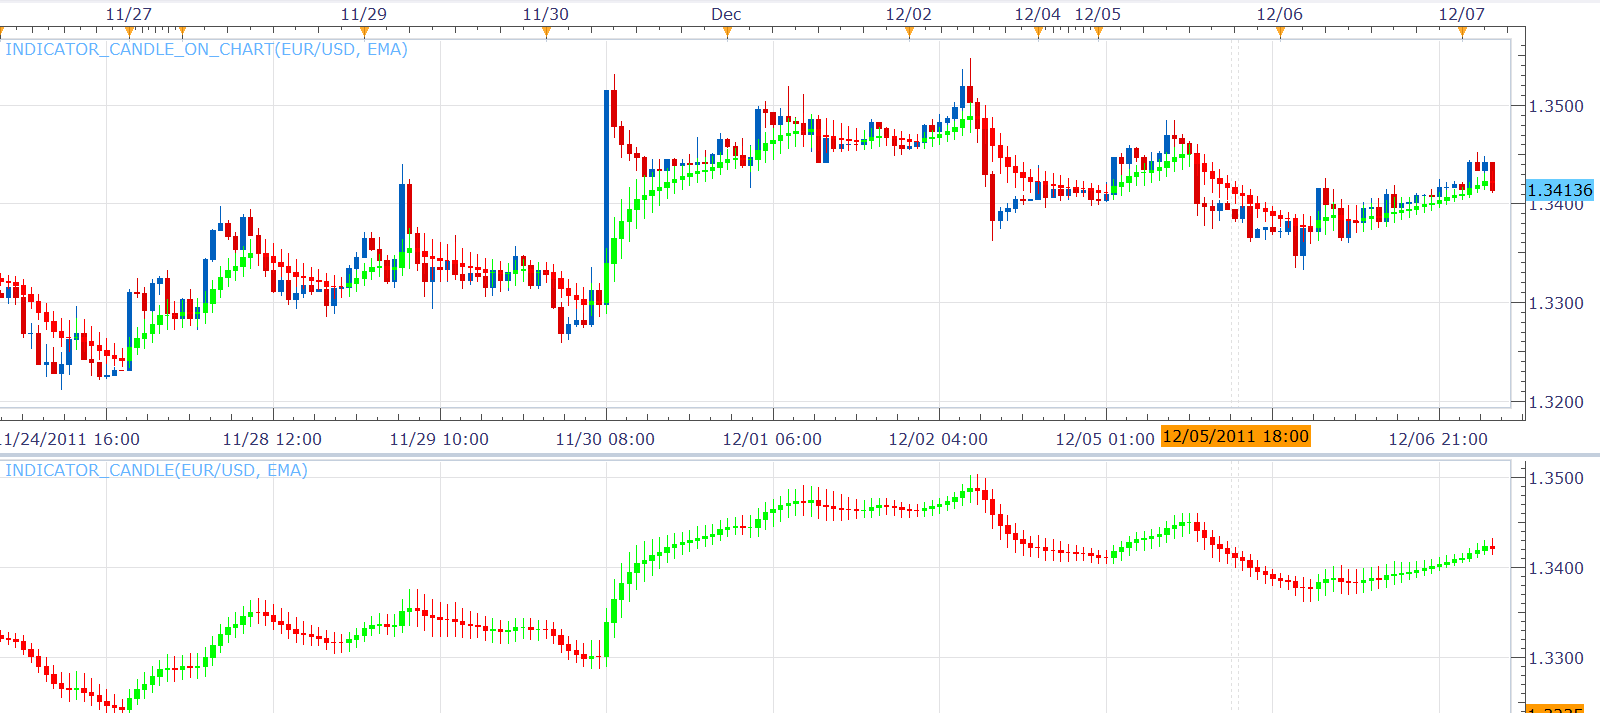Click the divider bar between the two chart panes
The height and width of the screenshot is (713, 1600).
pos(800,455)
